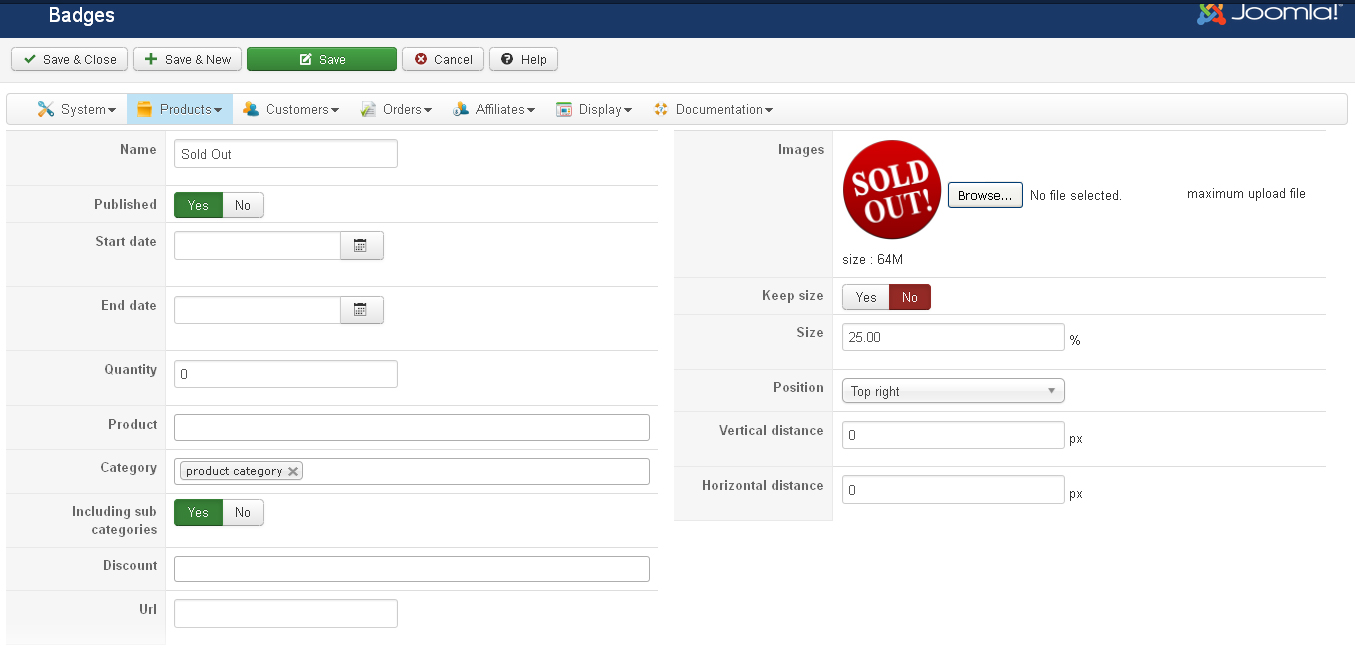The height and width of the screenshot is (648, 1355).
Task: Click the Affiliates menu icon
Action: click(461, 109)
